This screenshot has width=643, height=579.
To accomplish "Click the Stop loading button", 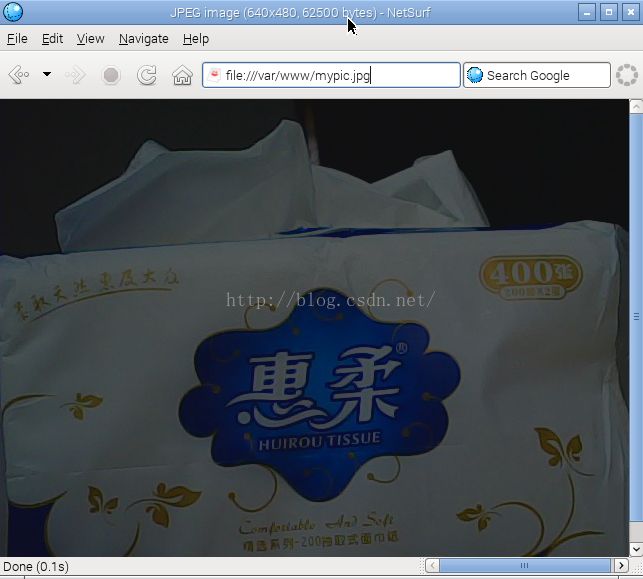I will (x=111, y=75).
